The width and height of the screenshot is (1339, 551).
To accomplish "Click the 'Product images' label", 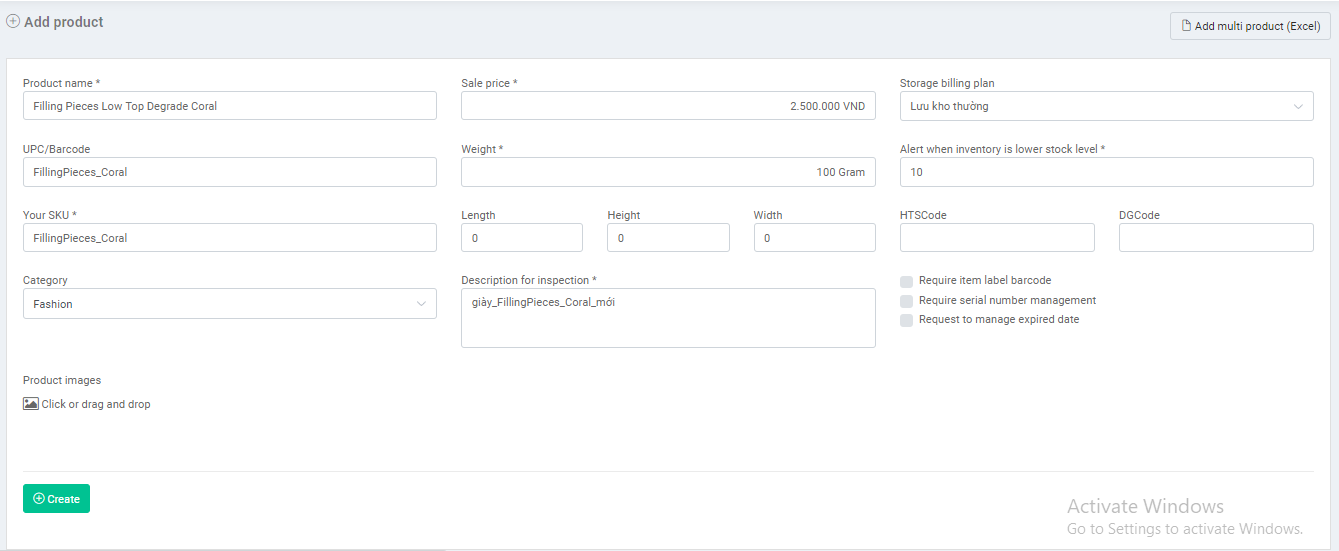I will [x=62, y=380].
